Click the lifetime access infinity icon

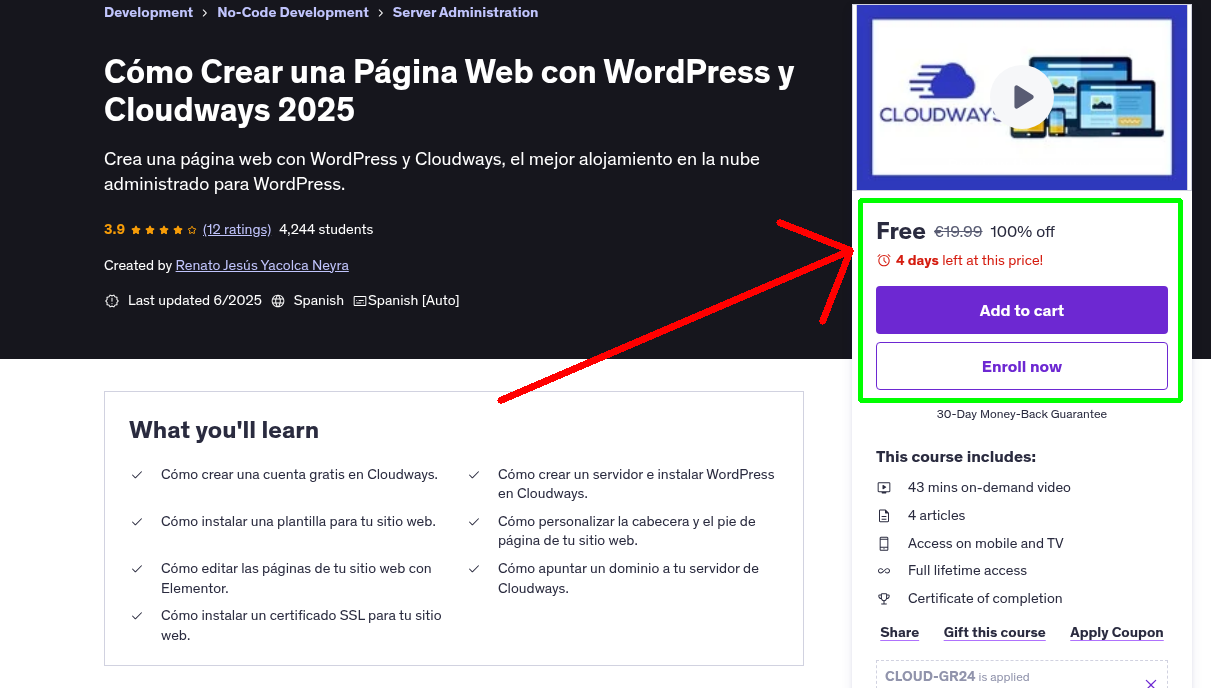point(884,571)
